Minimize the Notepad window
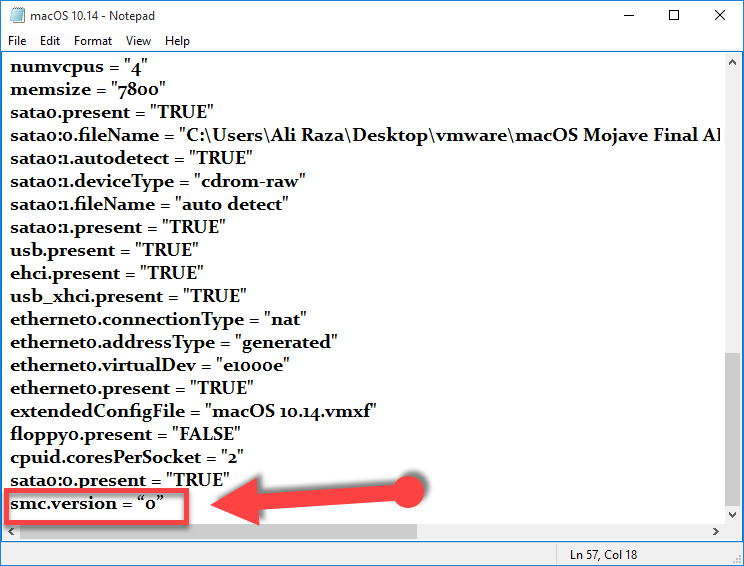744x566 pixels. pos(628,15)
